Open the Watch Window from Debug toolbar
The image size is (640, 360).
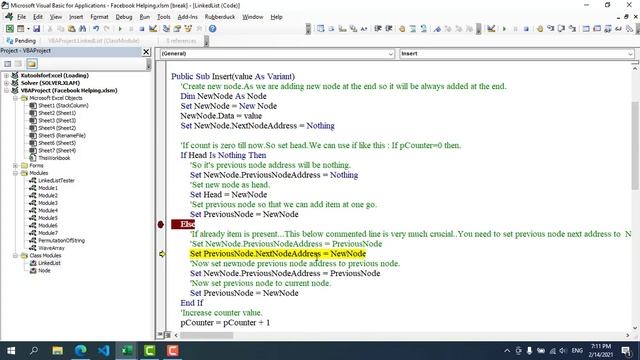pos(608,29)
